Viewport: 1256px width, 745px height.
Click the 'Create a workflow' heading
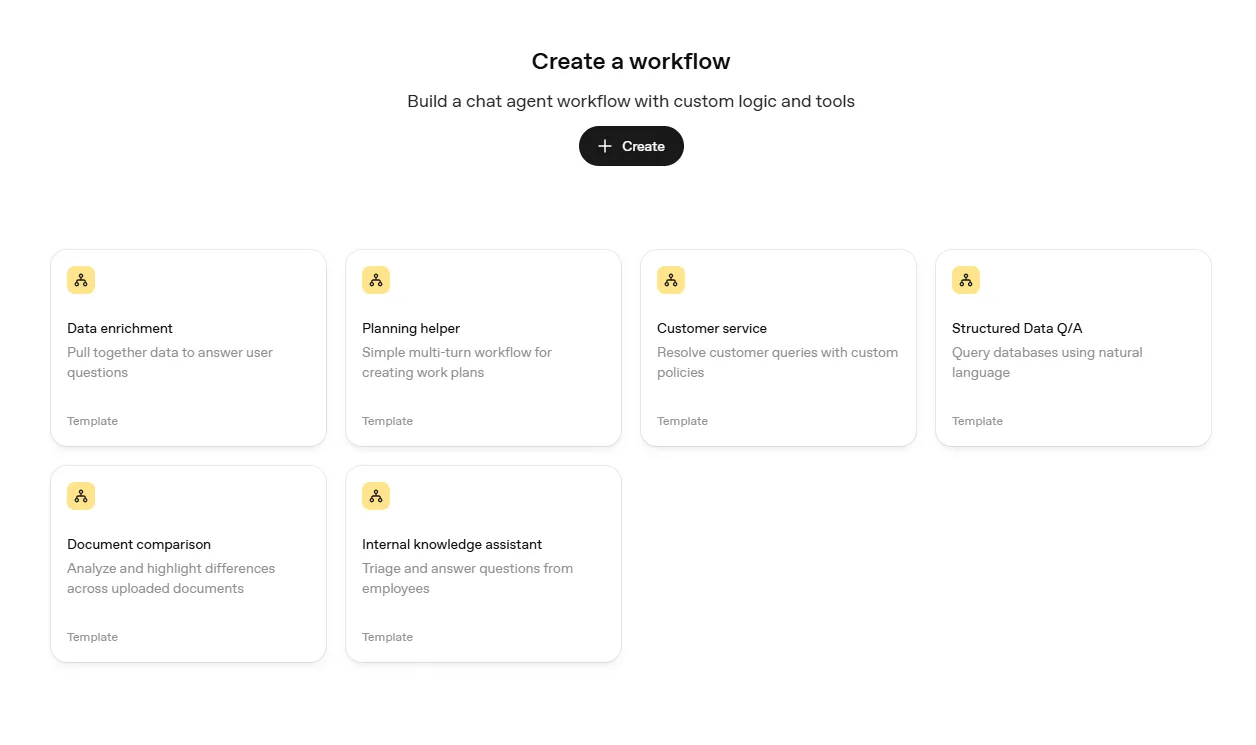[x=631, y=61]
